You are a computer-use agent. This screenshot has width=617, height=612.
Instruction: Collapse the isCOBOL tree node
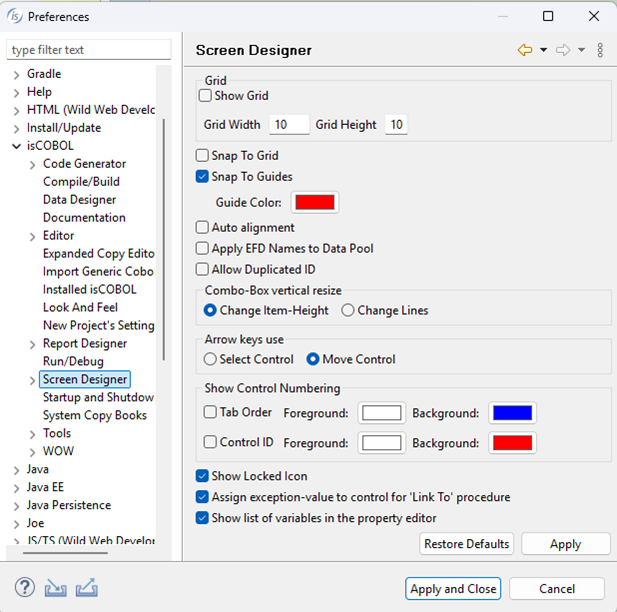[16, 146]
